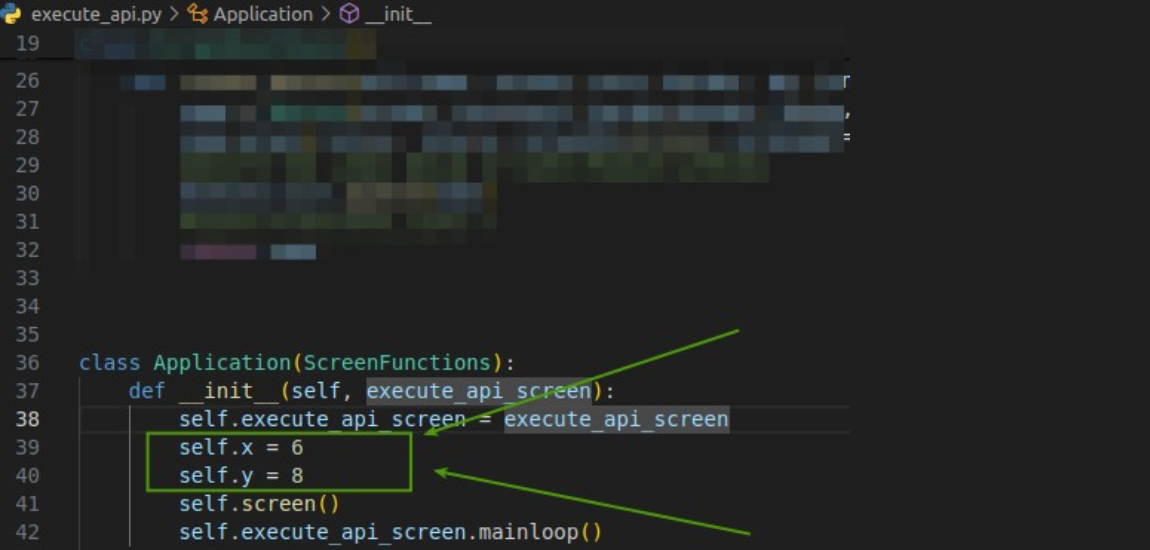Screen dimensions: 1150x550
Task: Select line number 38 in the gutter
Action: (27, 419)
